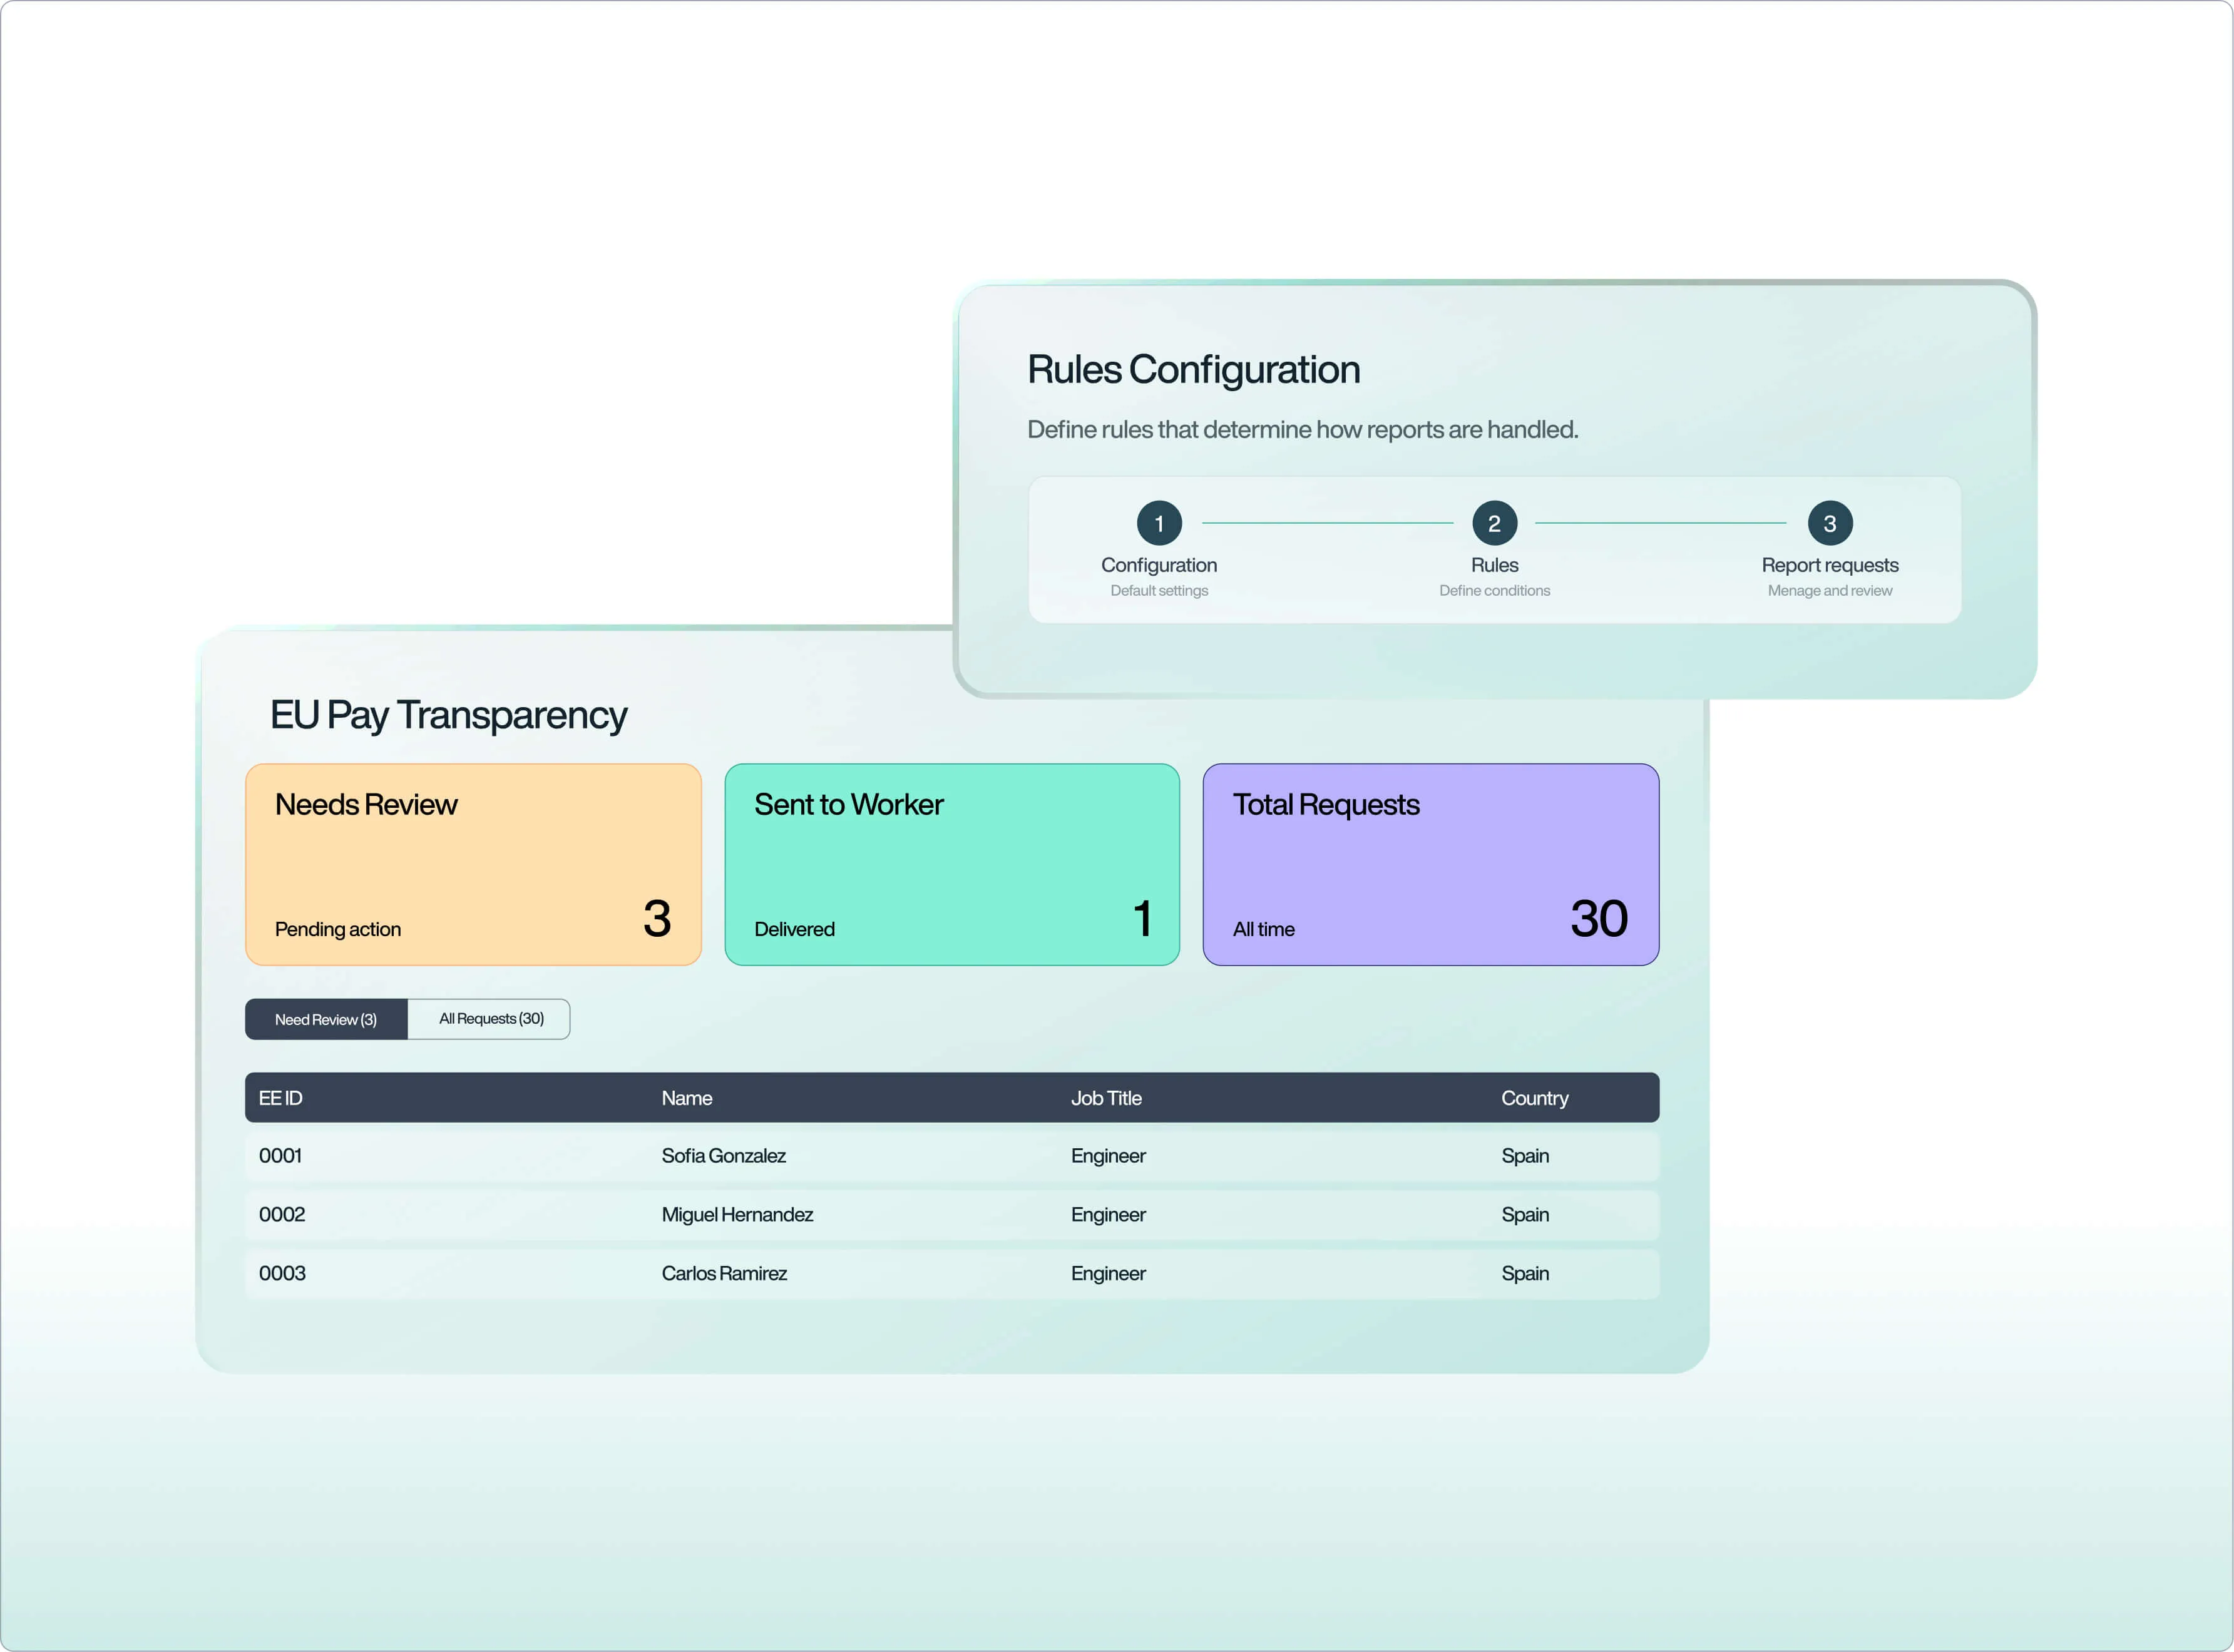Click the Sent to Worker card

[x=952, y=864]
